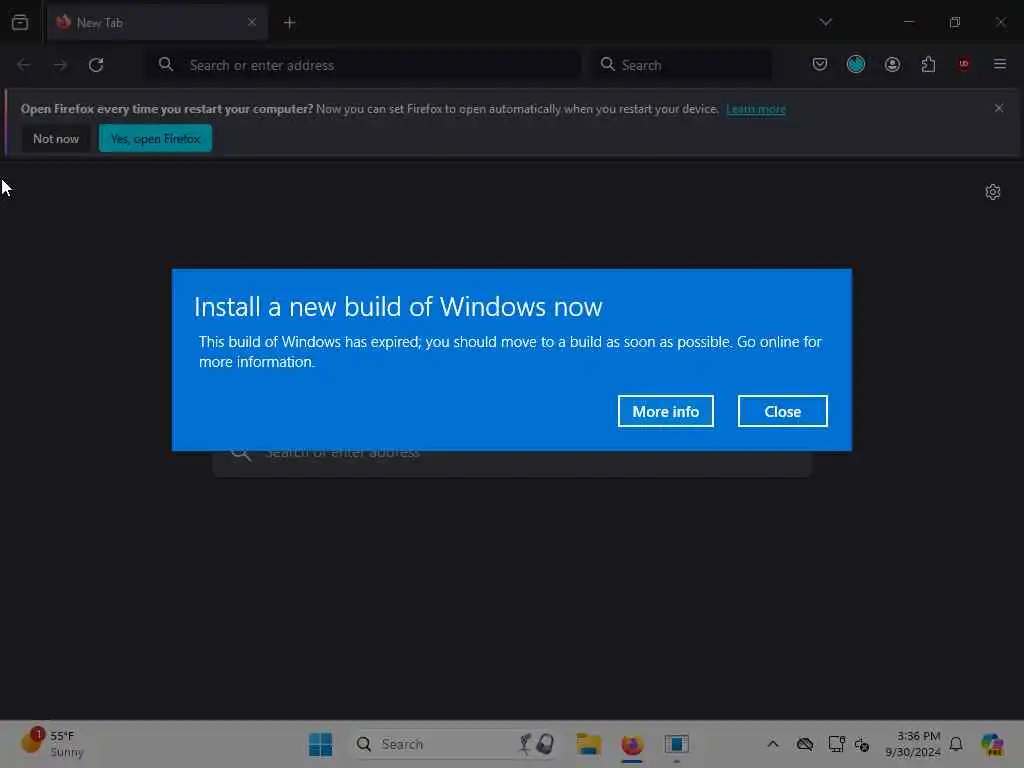Choose Not now in the notification bar
The width and height of the screenshot is (1024, 768).
pyautogui.click(x=56, y=138)
